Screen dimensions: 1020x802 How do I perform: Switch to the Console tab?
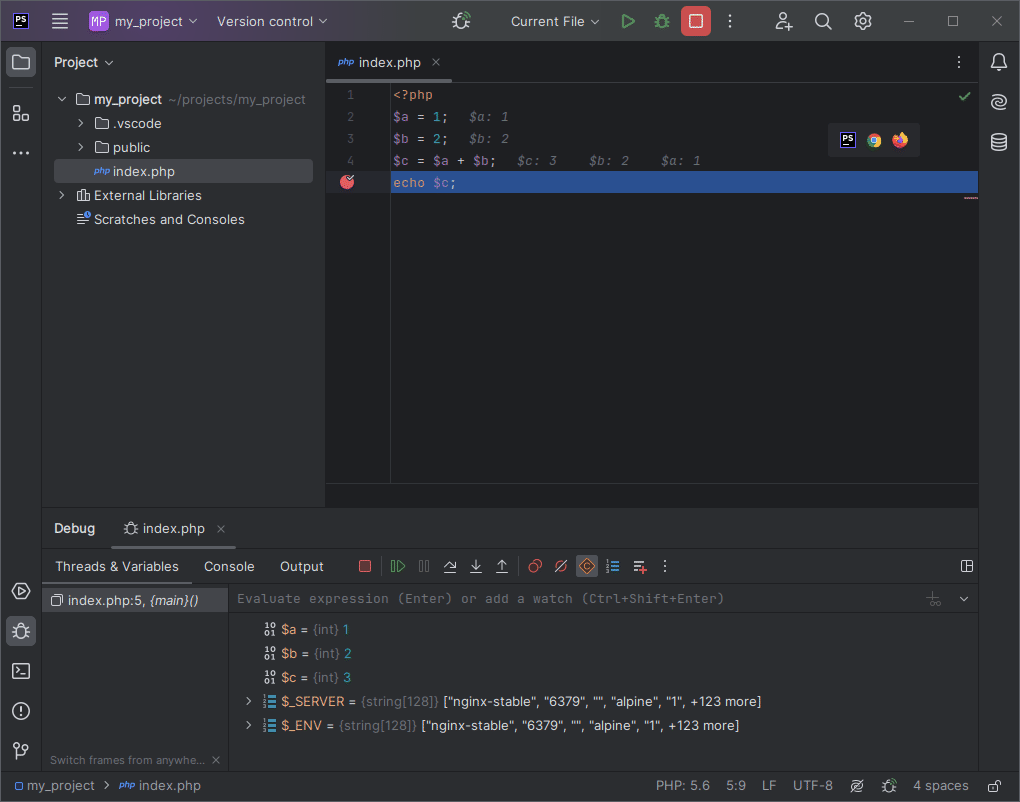pyautogui.click(x=229, y=566)
